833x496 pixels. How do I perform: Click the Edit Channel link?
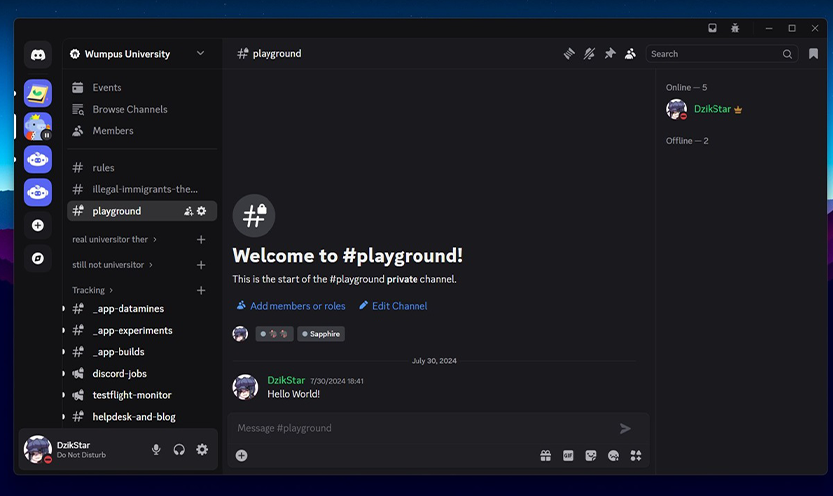(x=393, y=306)
